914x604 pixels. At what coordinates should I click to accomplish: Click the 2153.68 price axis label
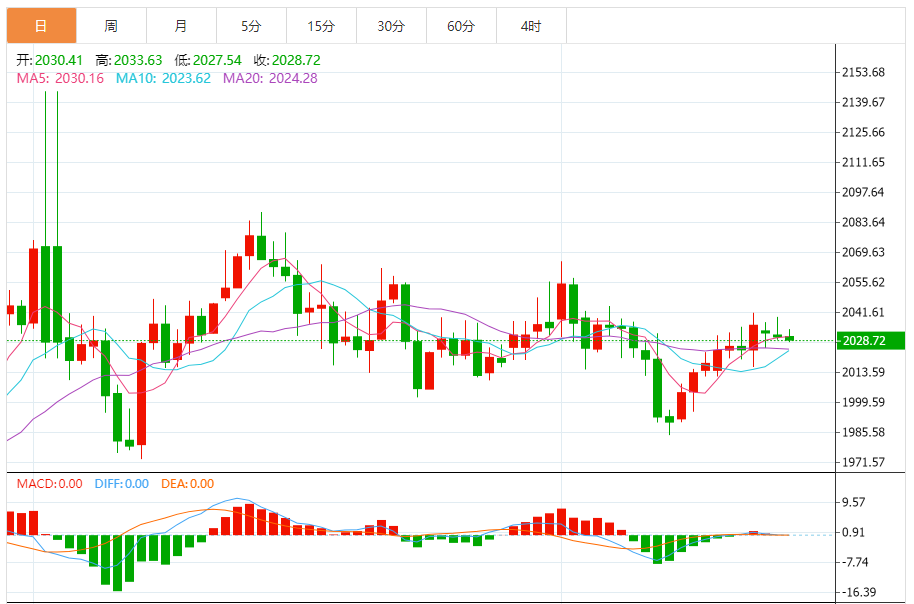coord(863,72)
